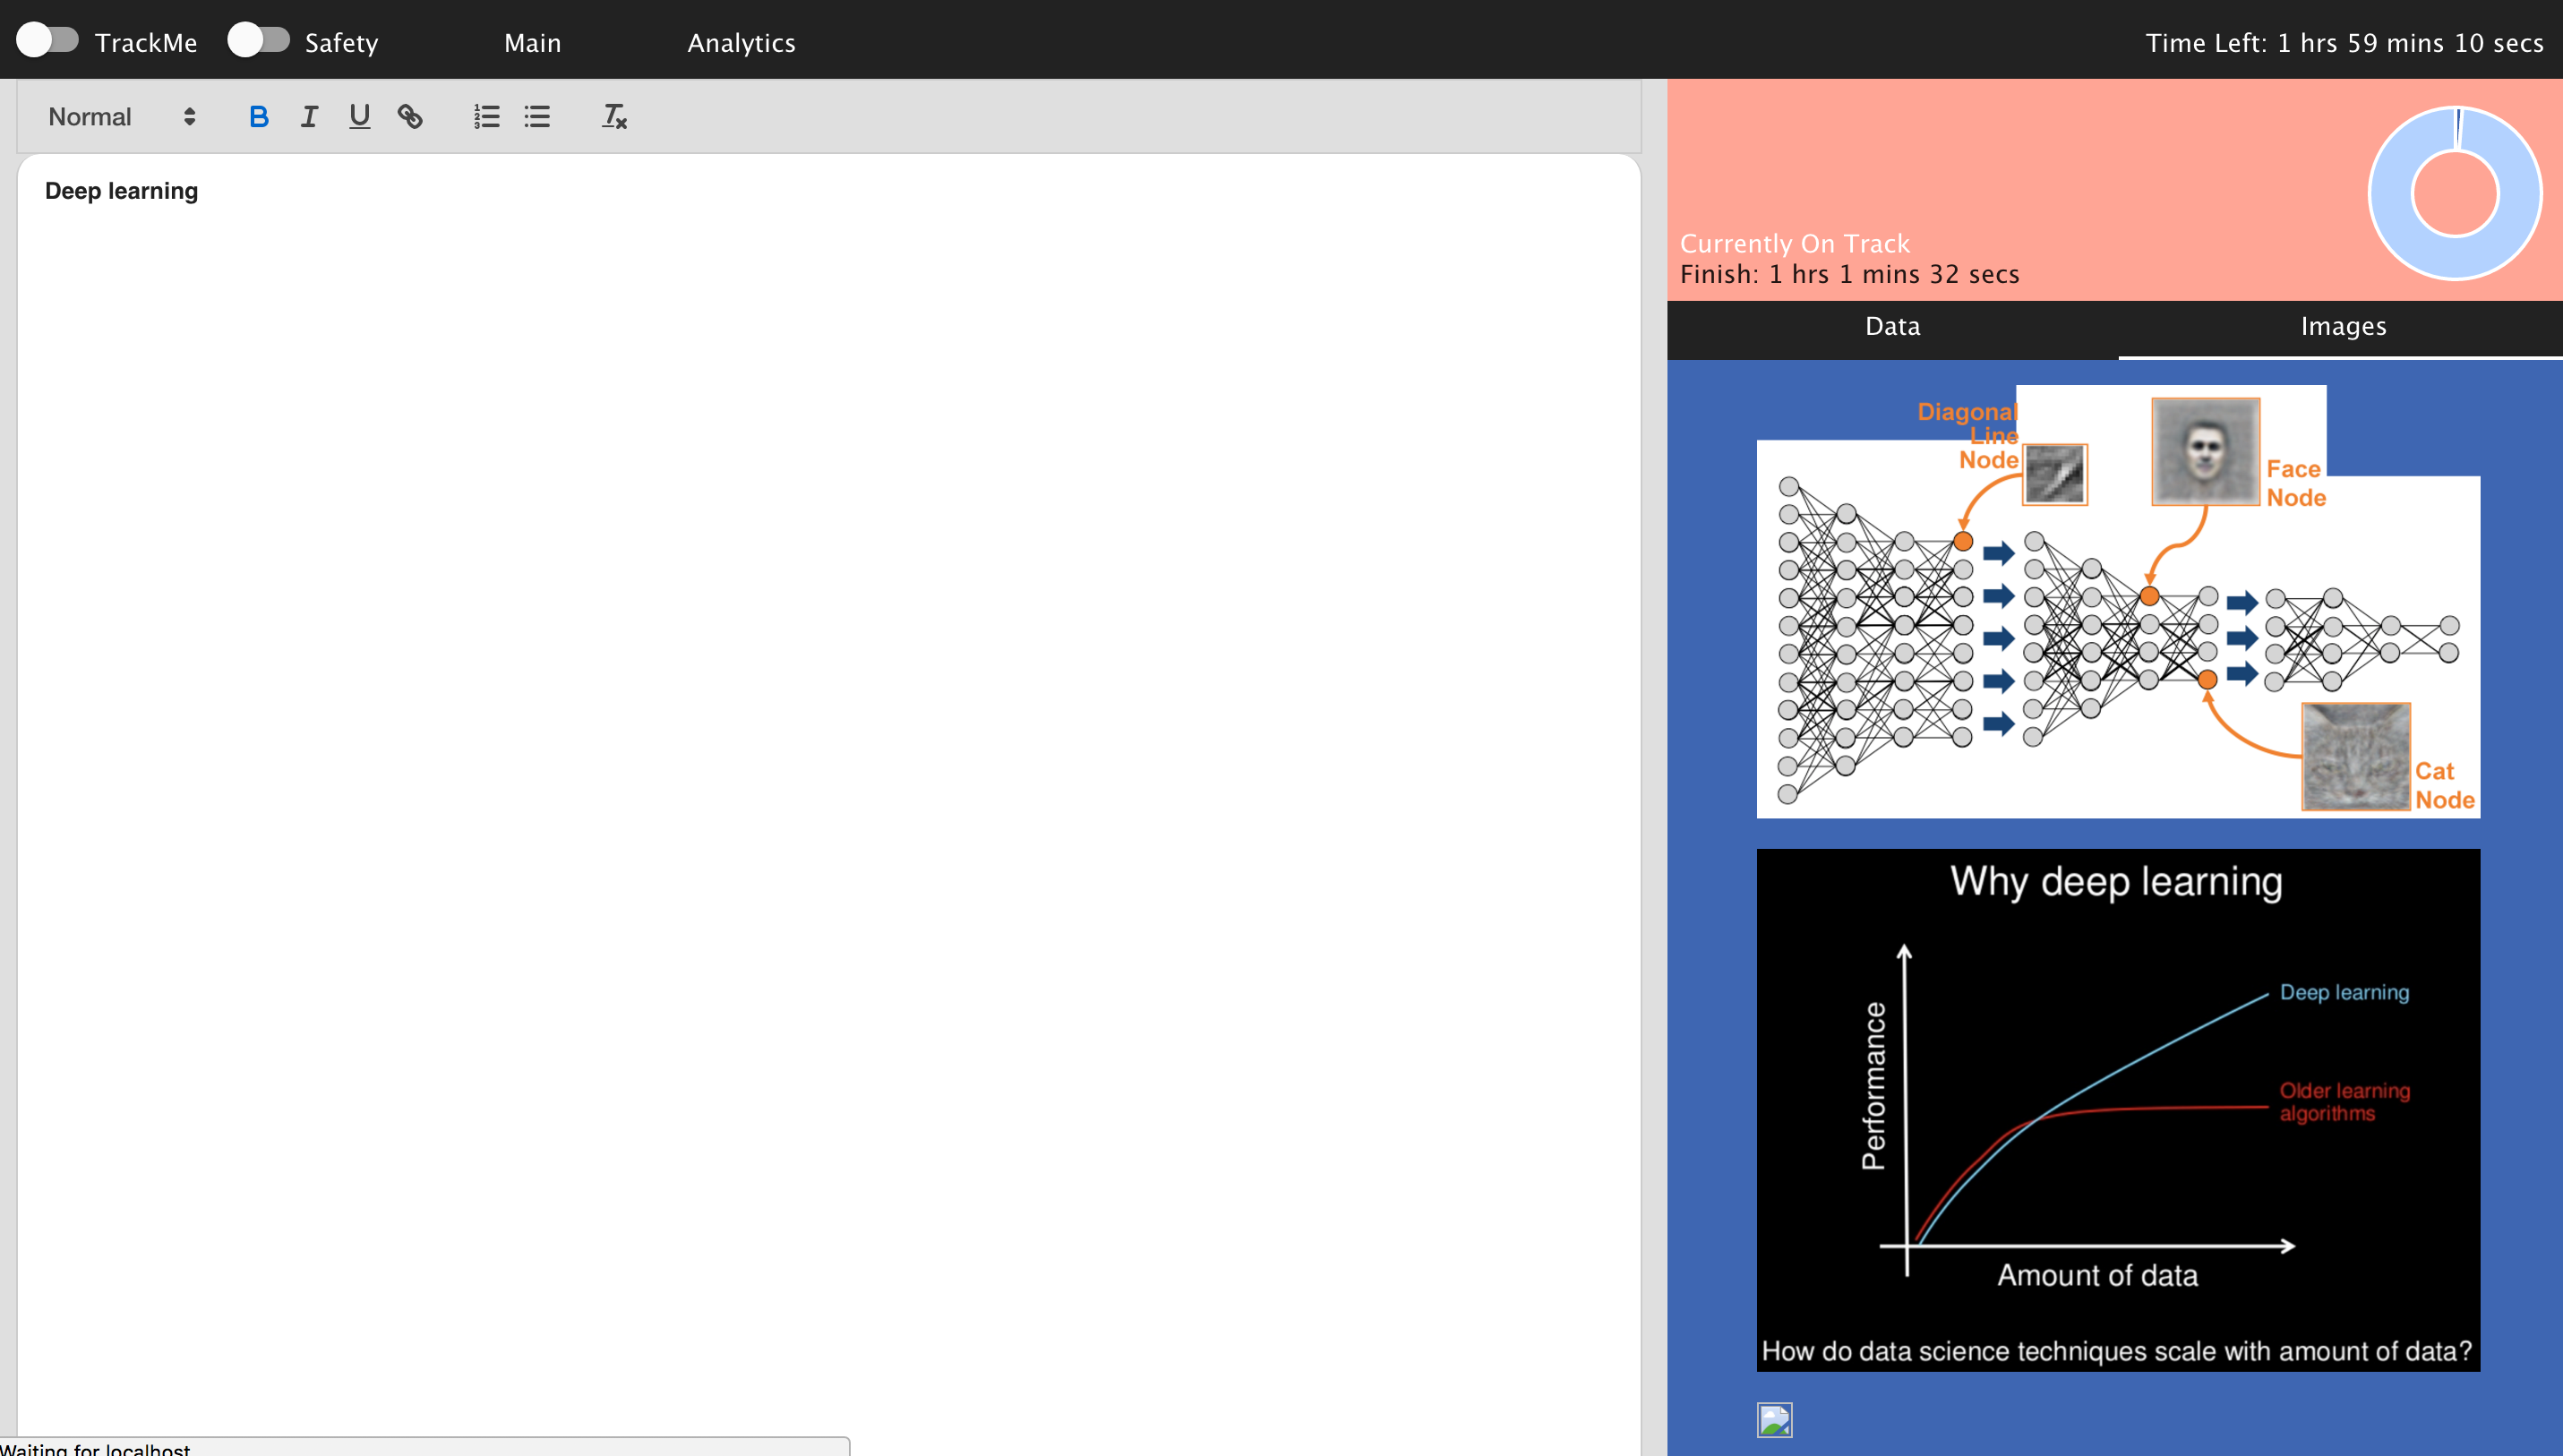Toggle bold formatting
The height and width of the screenshot is (1456, 2563).
[x=258, y=117]
